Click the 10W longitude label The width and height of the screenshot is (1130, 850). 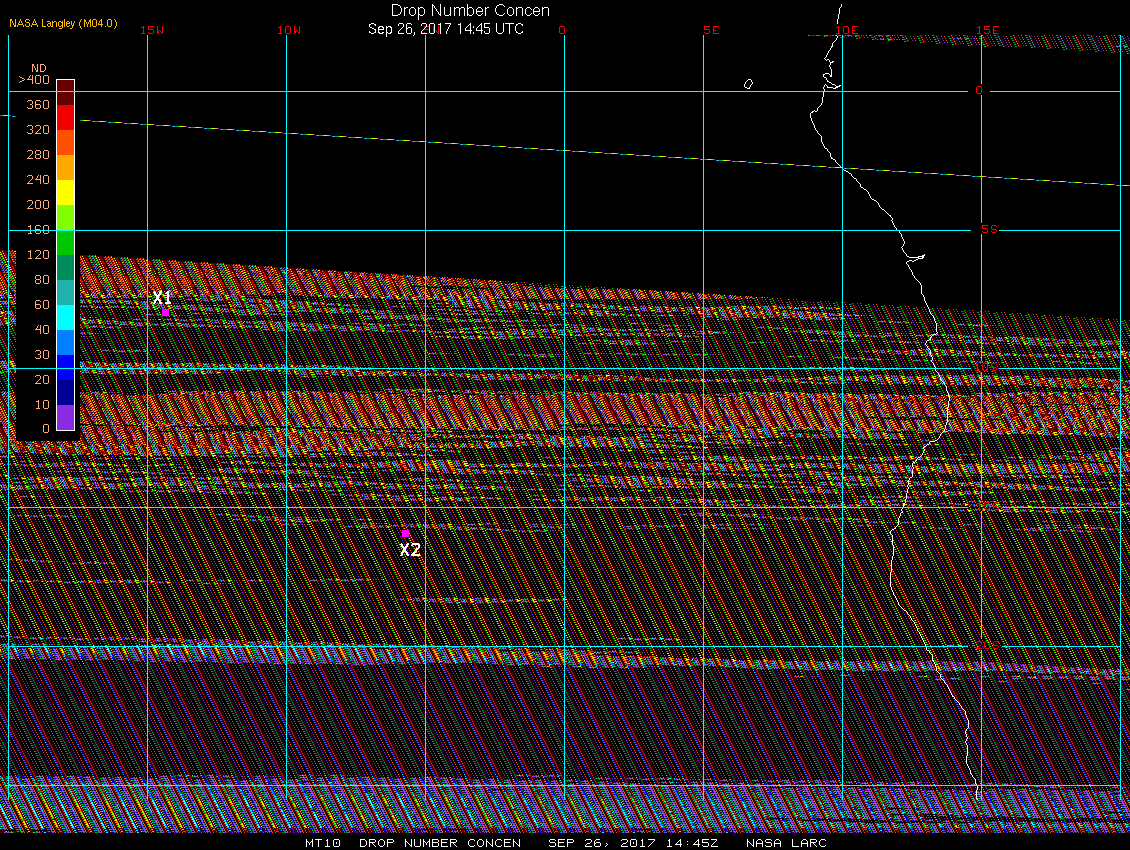click(289, 30)
